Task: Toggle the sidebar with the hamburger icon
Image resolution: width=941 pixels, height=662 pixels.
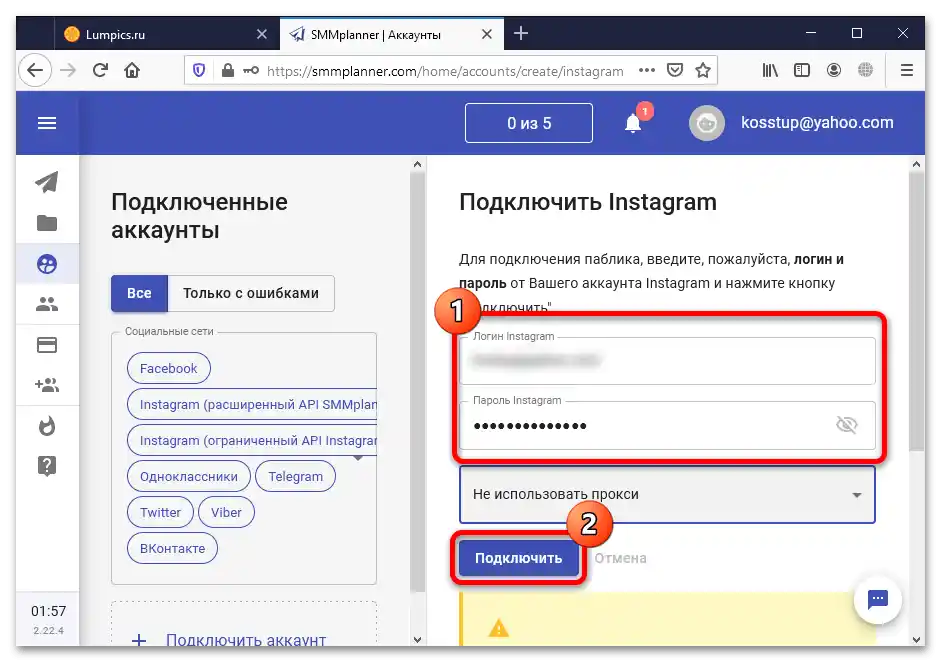Action: click(47, 123)
